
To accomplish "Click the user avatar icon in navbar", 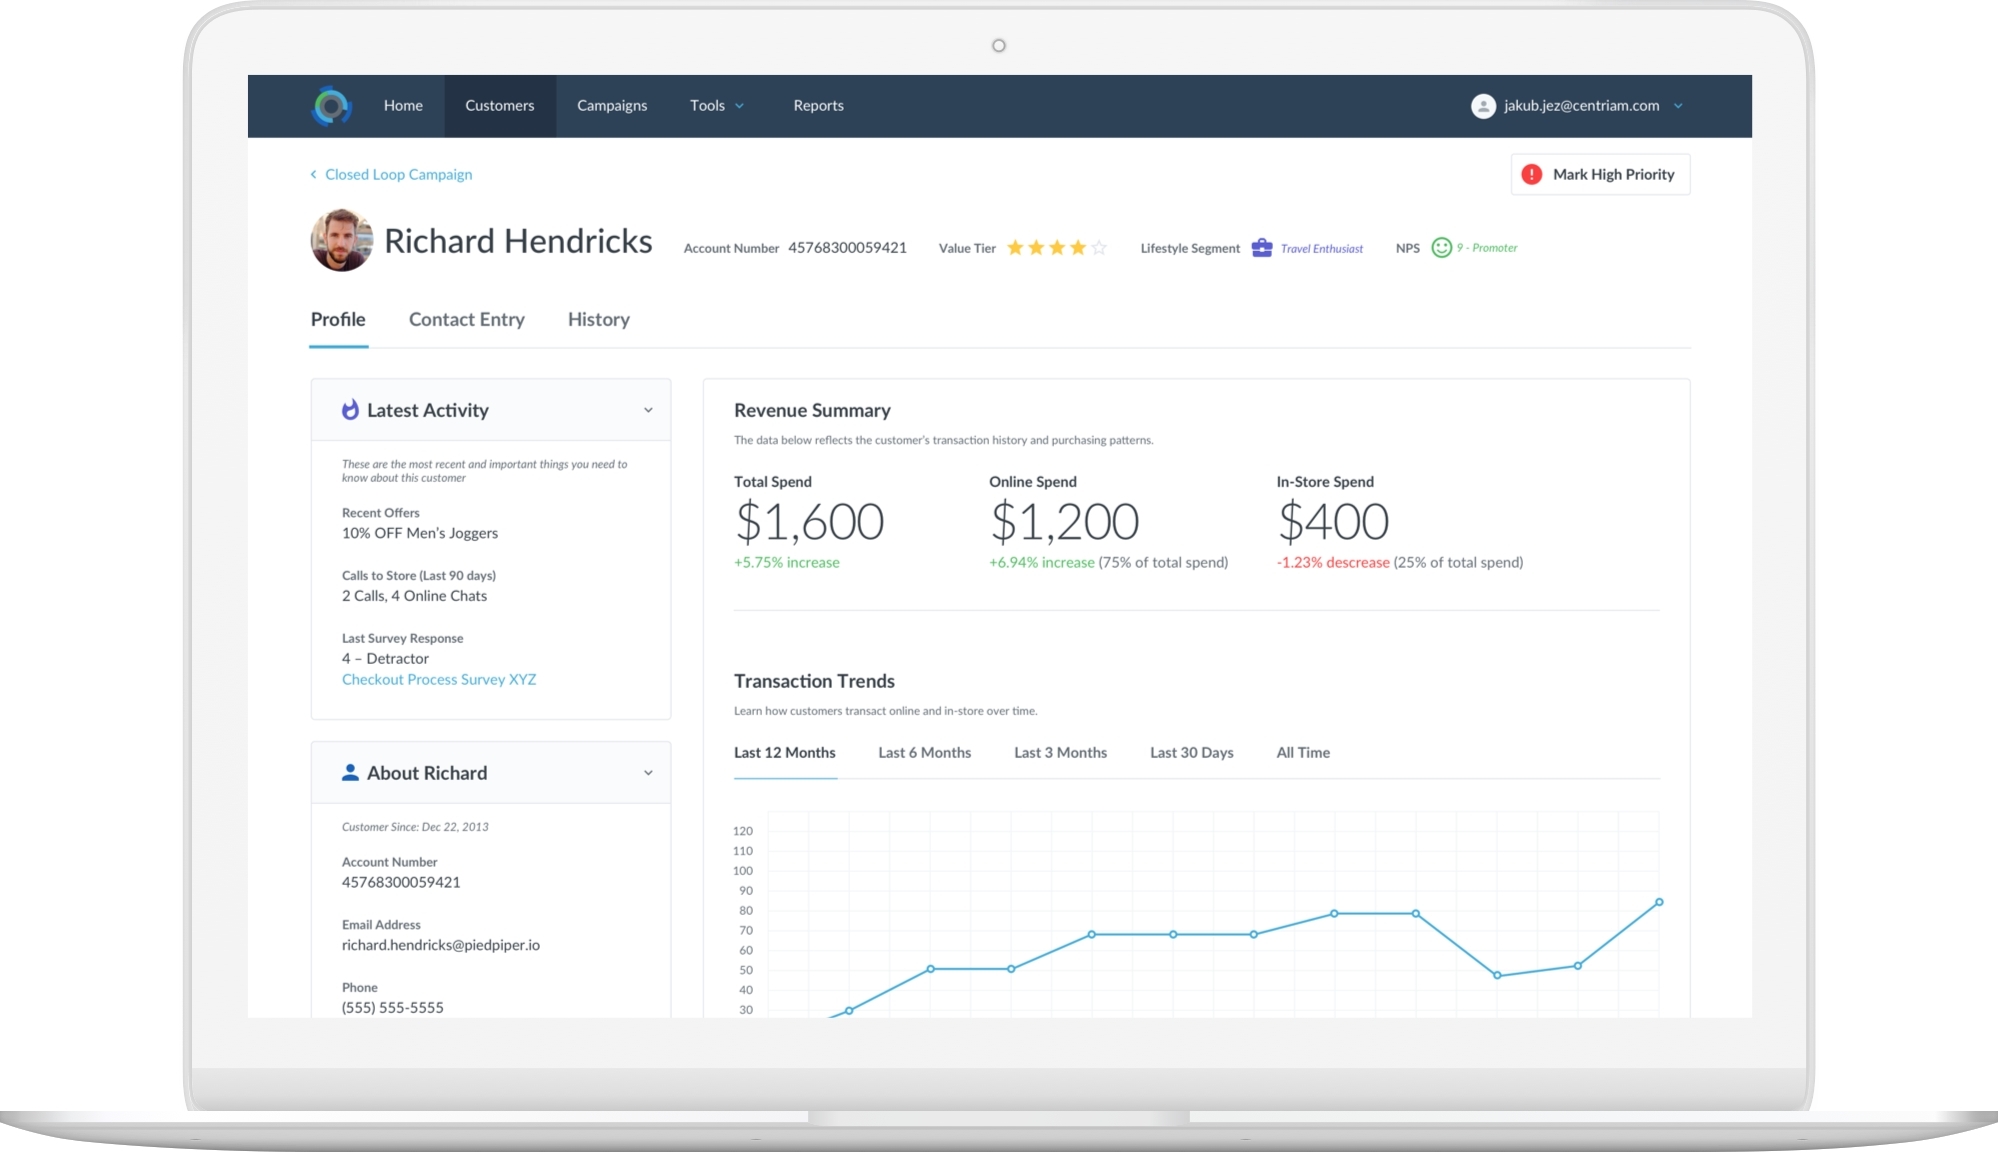I will [x=1483, y=106].
